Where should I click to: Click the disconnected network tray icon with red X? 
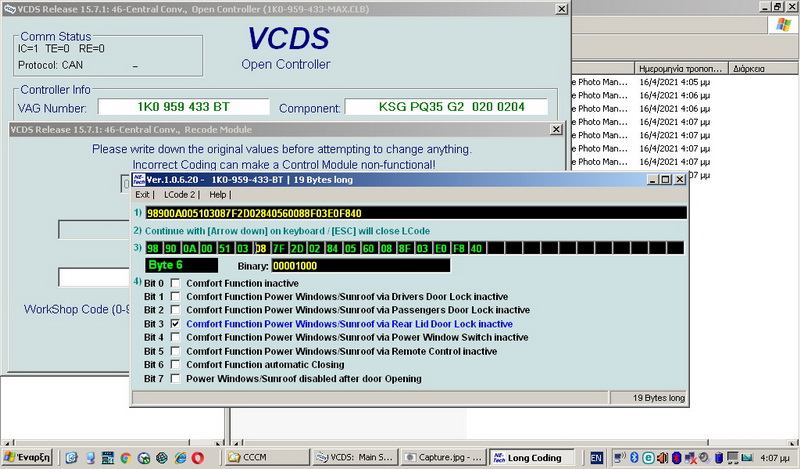point(691,458)
